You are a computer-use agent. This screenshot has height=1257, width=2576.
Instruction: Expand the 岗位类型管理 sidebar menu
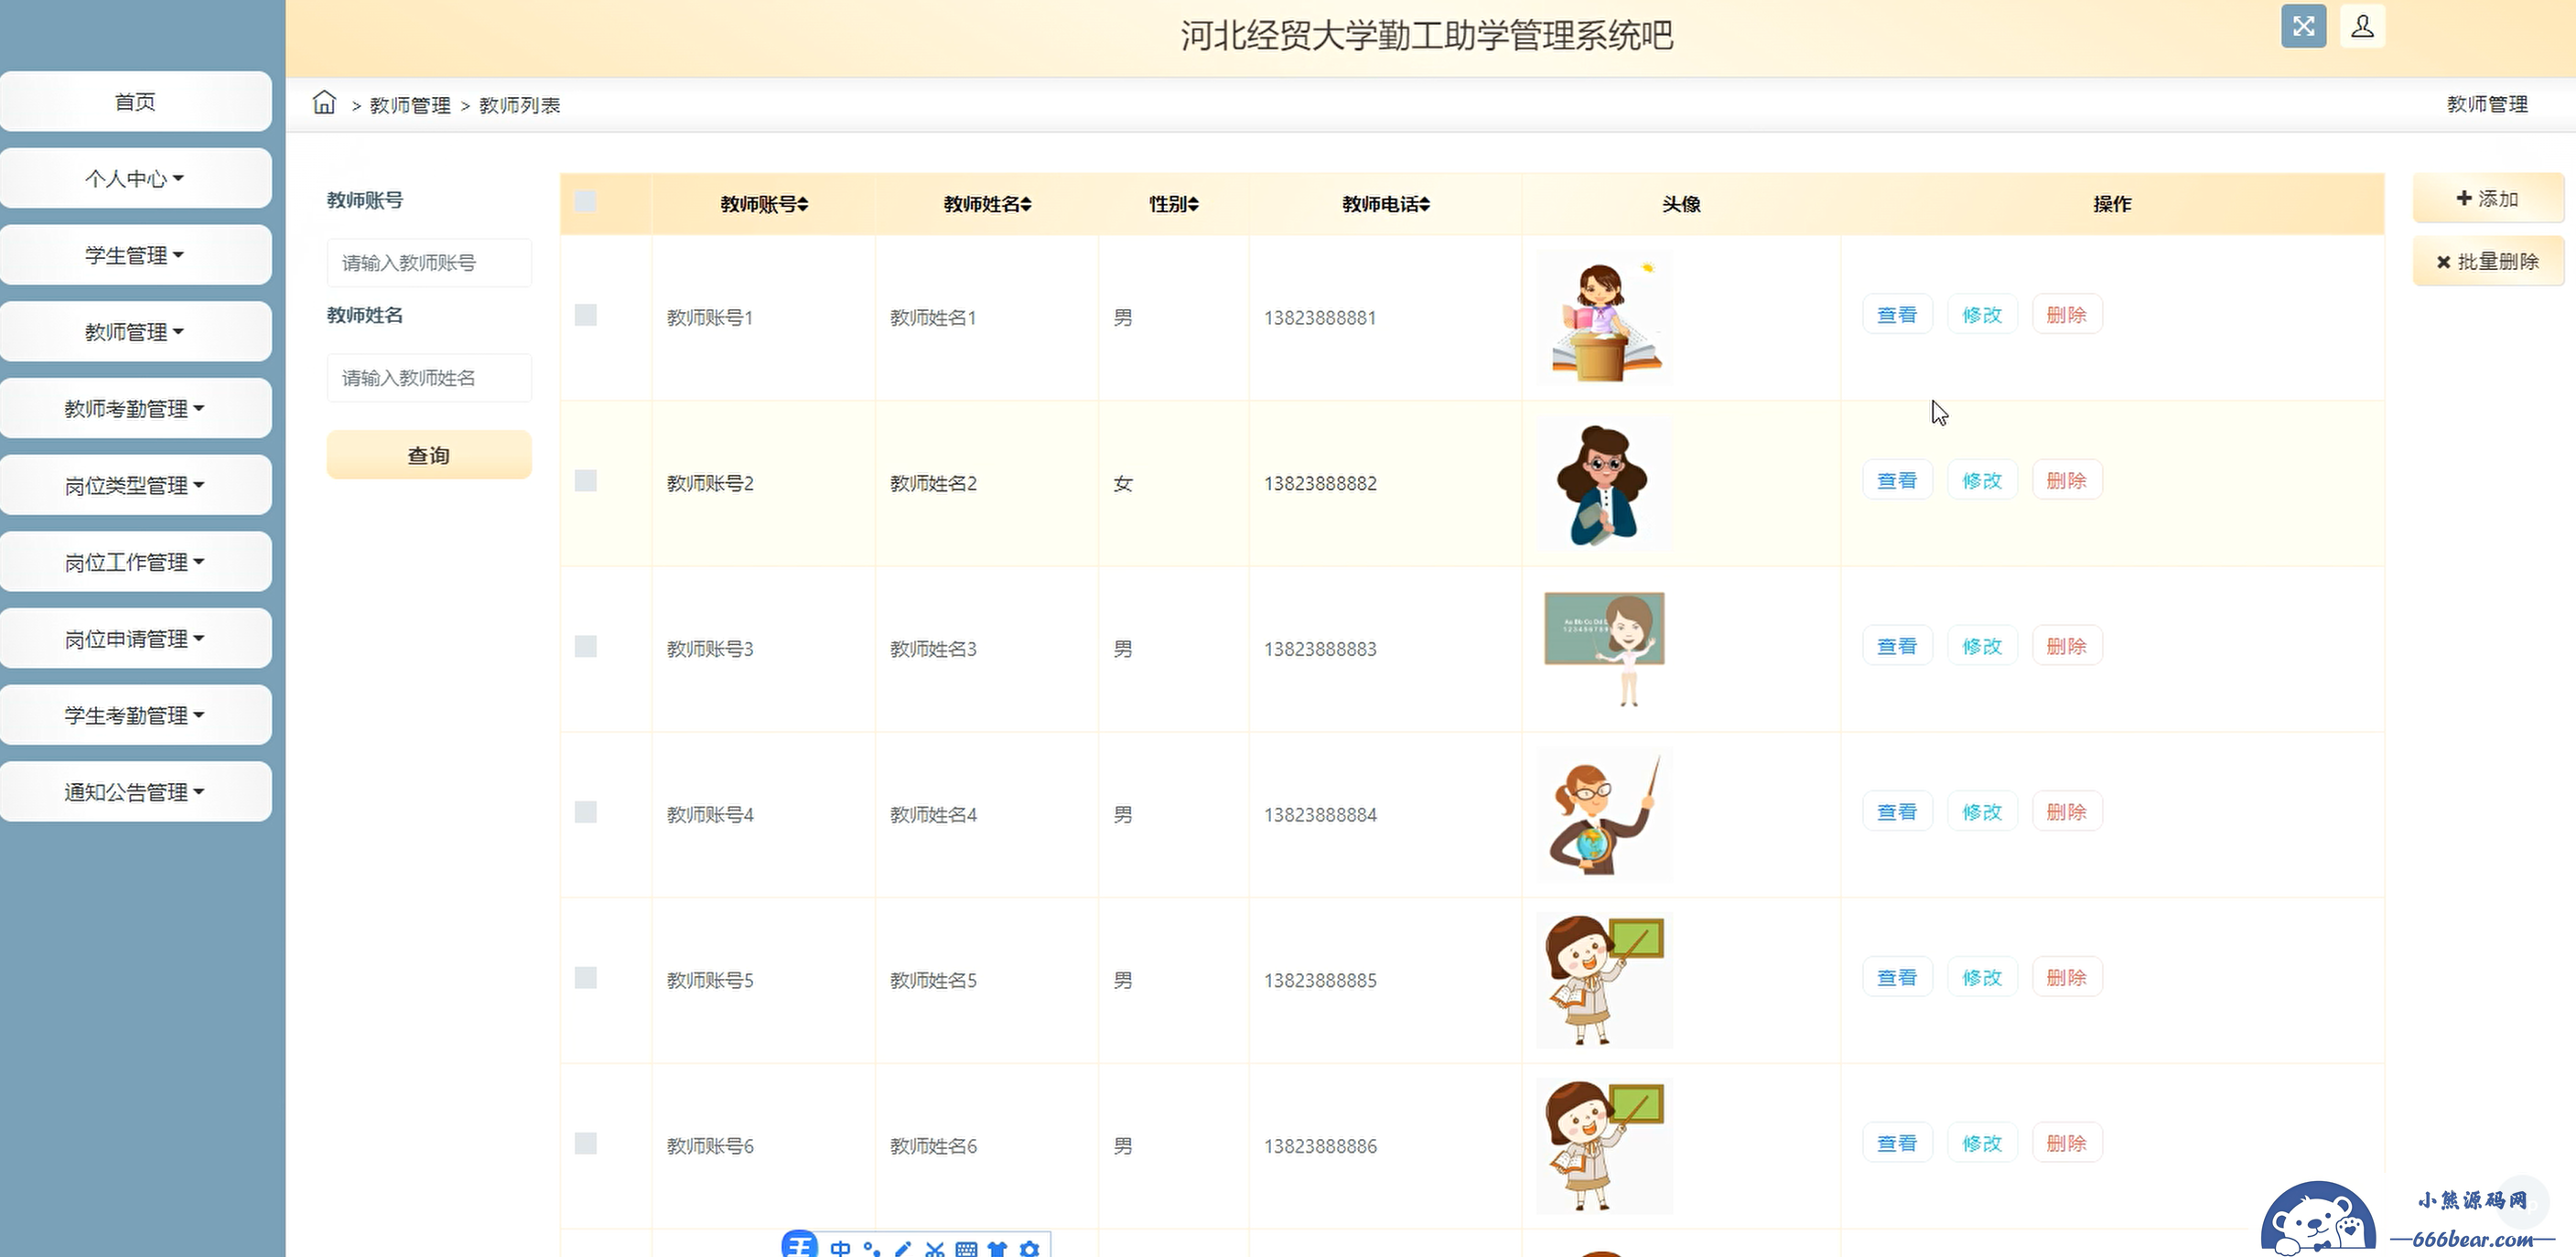tap(135, 485)
